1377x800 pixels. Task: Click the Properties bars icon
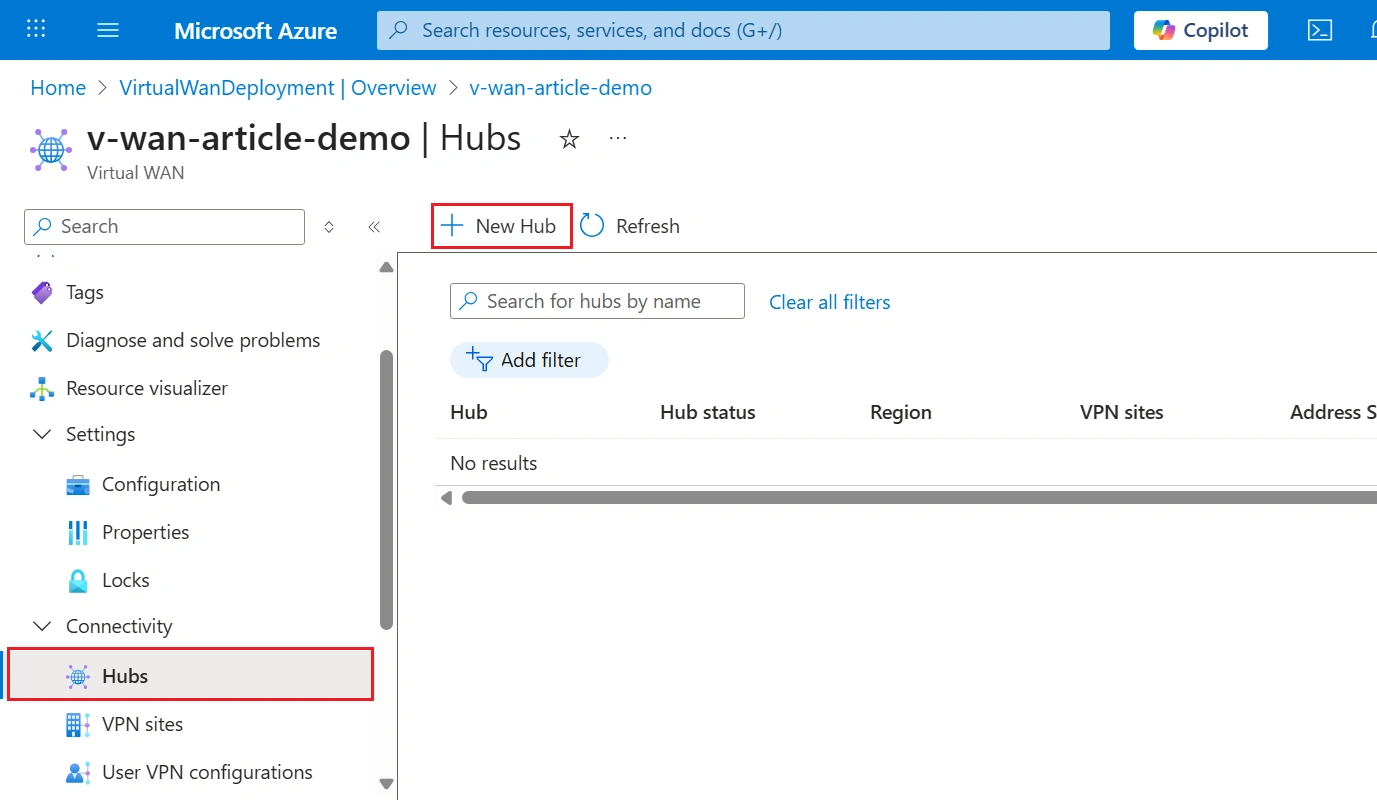(78, 532)
